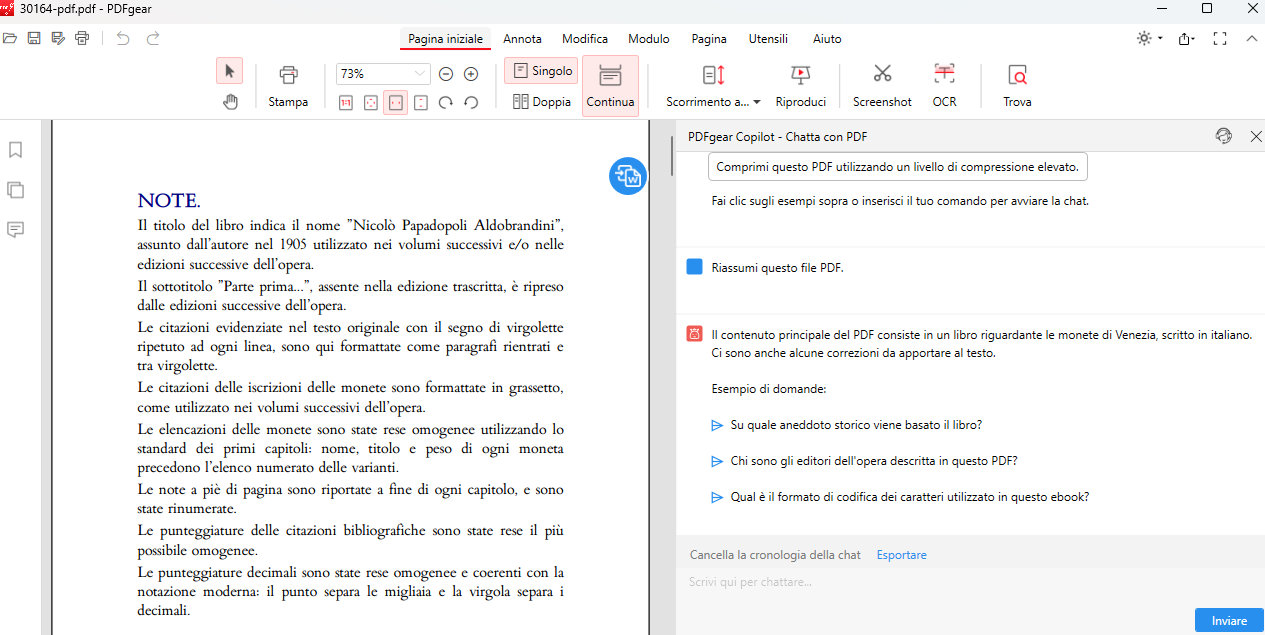Collapse the ribbon with the chevron
Screen dimensions: 1265x635
click(x=1251, y=39)
